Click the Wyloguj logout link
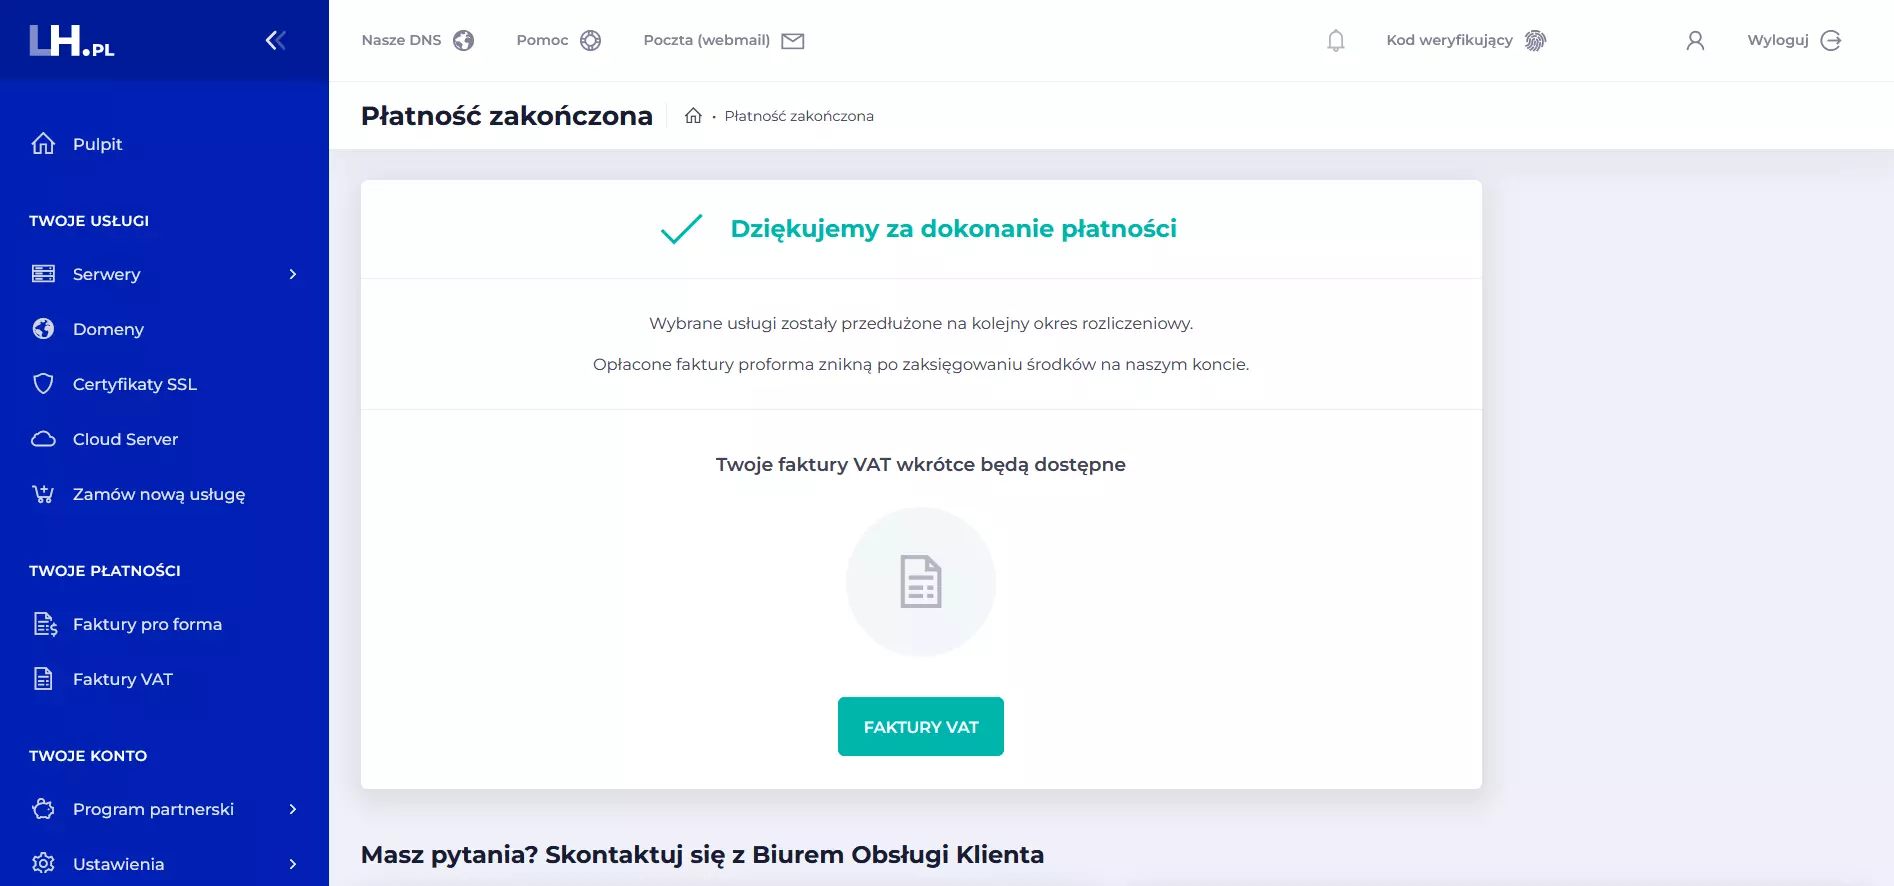The width and height of the screenshot is (1894, 886). pyautogui.click(x=1778, y=40)
